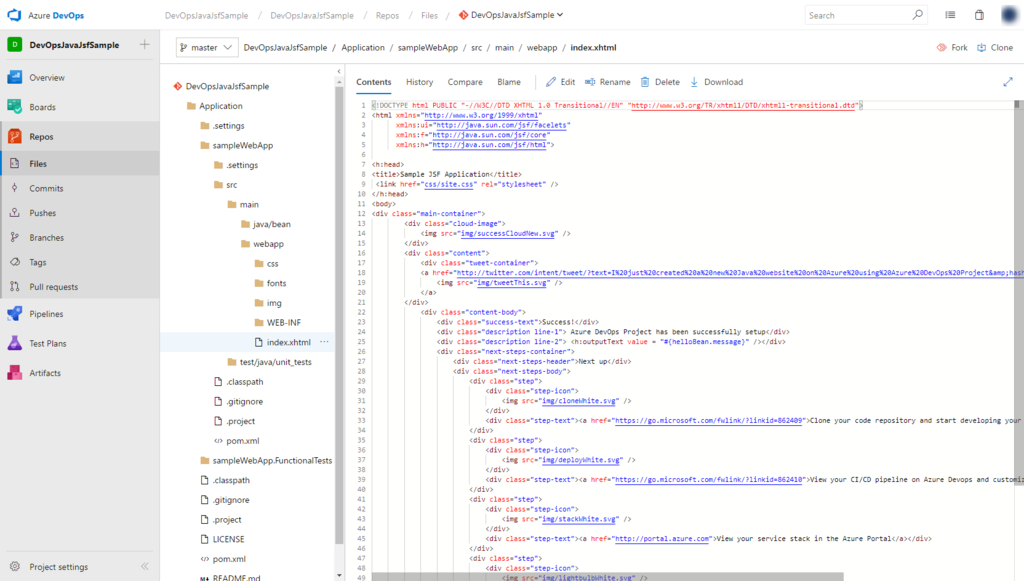Open the Tags page
The height and width of the screenshot is (581, 1024).
[37, 262]
